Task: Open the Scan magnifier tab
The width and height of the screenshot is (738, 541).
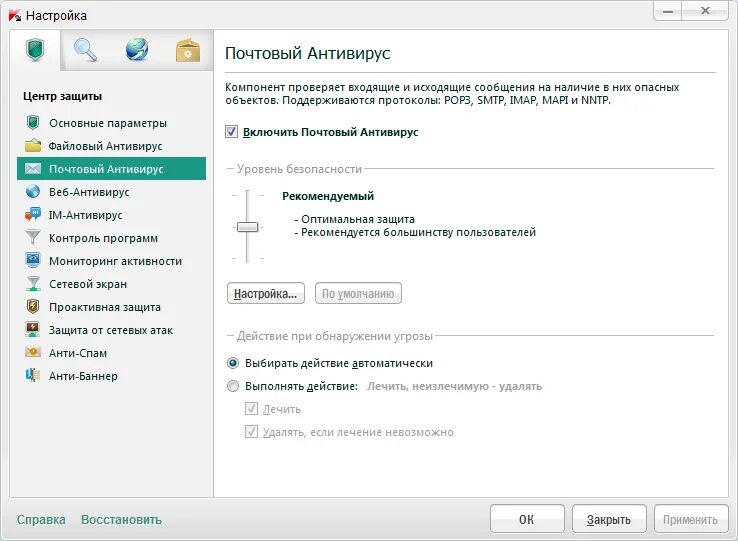Action: (x=85, y=50)
